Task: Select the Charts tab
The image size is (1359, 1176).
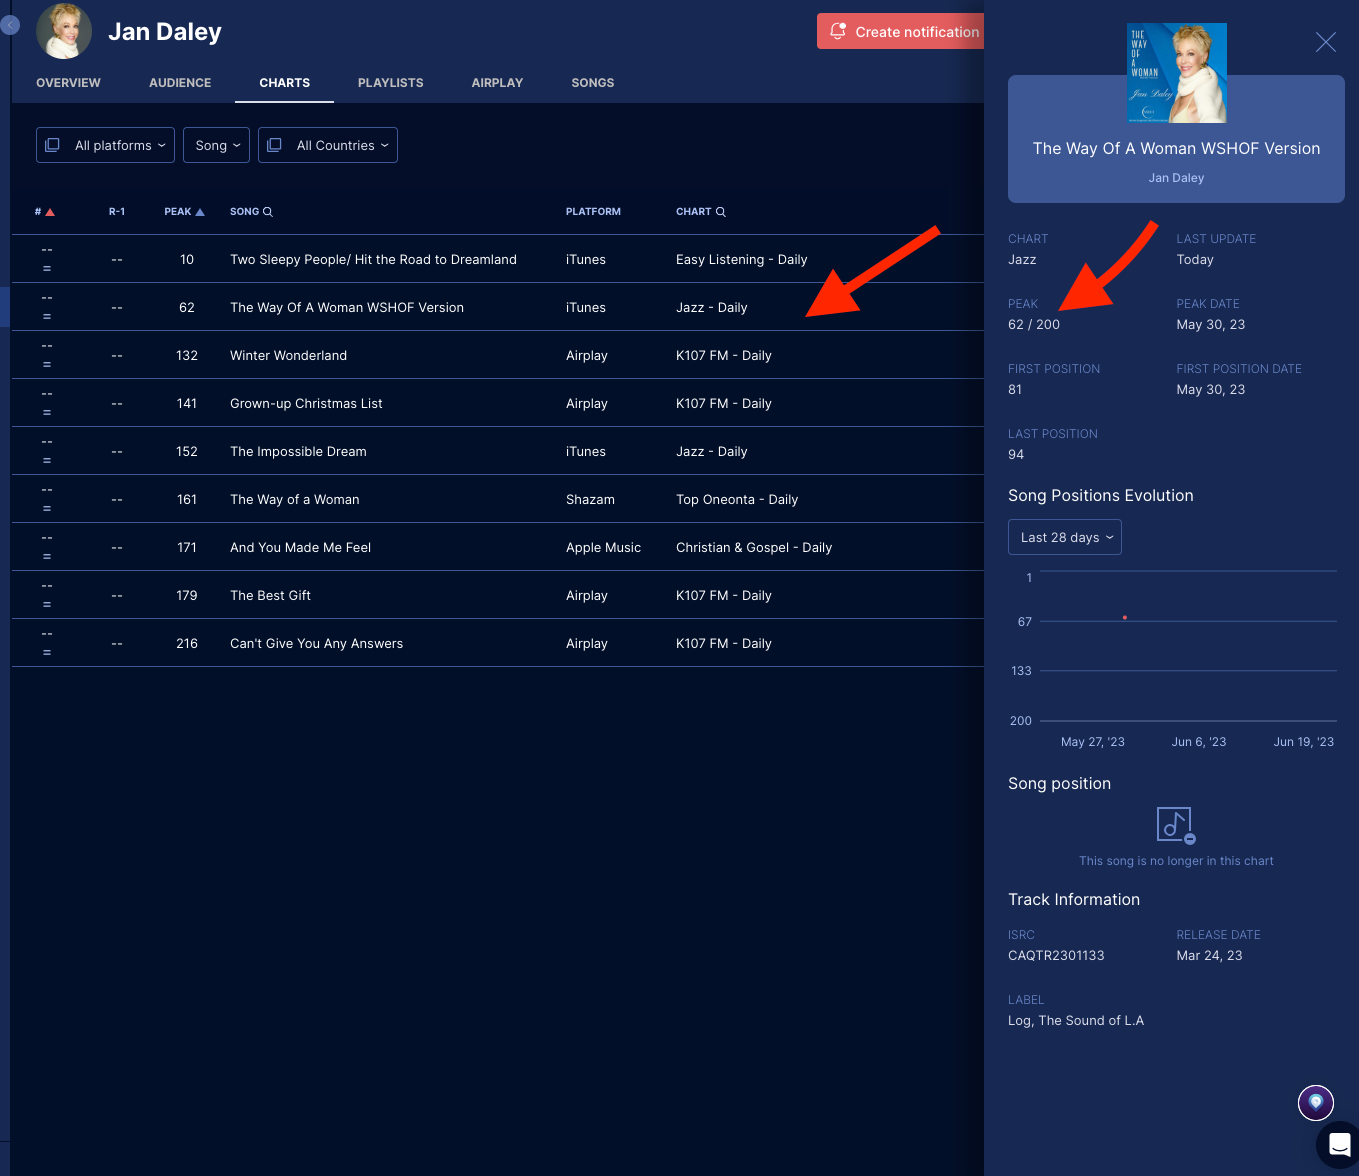Action: [284, 83]
